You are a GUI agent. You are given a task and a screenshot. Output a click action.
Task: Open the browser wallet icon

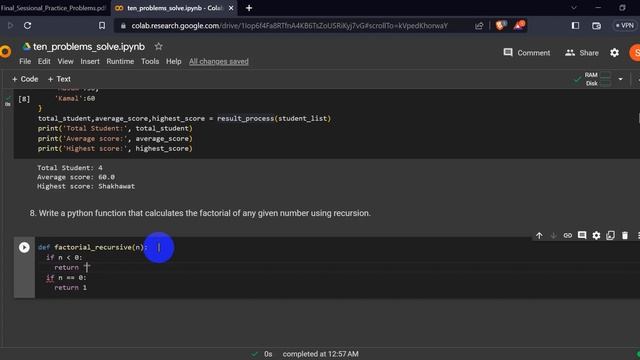(596, 26)
